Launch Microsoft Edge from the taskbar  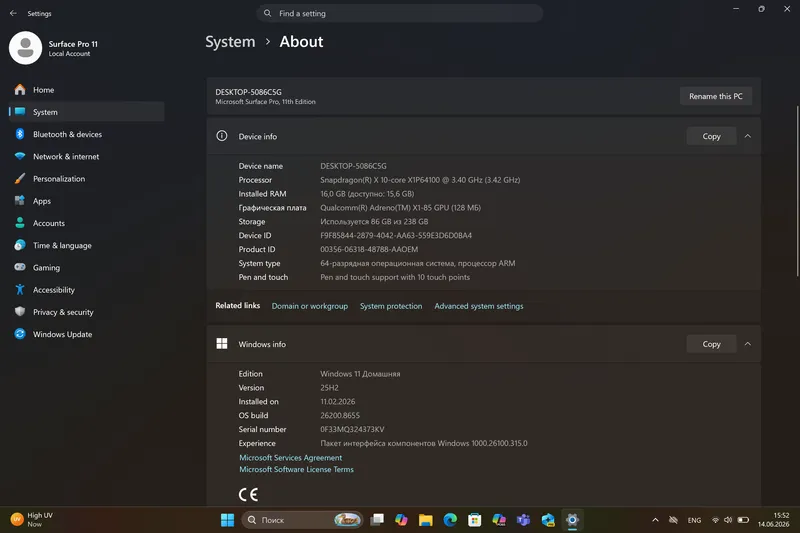point(450,520)
